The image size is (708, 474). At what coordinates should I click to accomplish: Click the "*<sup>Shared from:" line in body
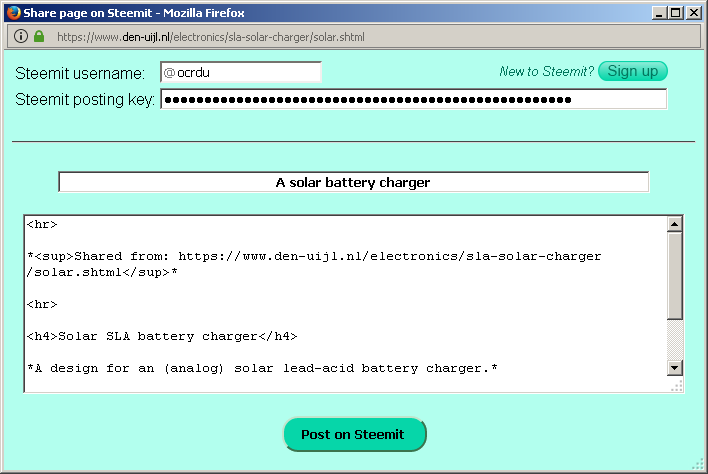click(x=314, y=256)
